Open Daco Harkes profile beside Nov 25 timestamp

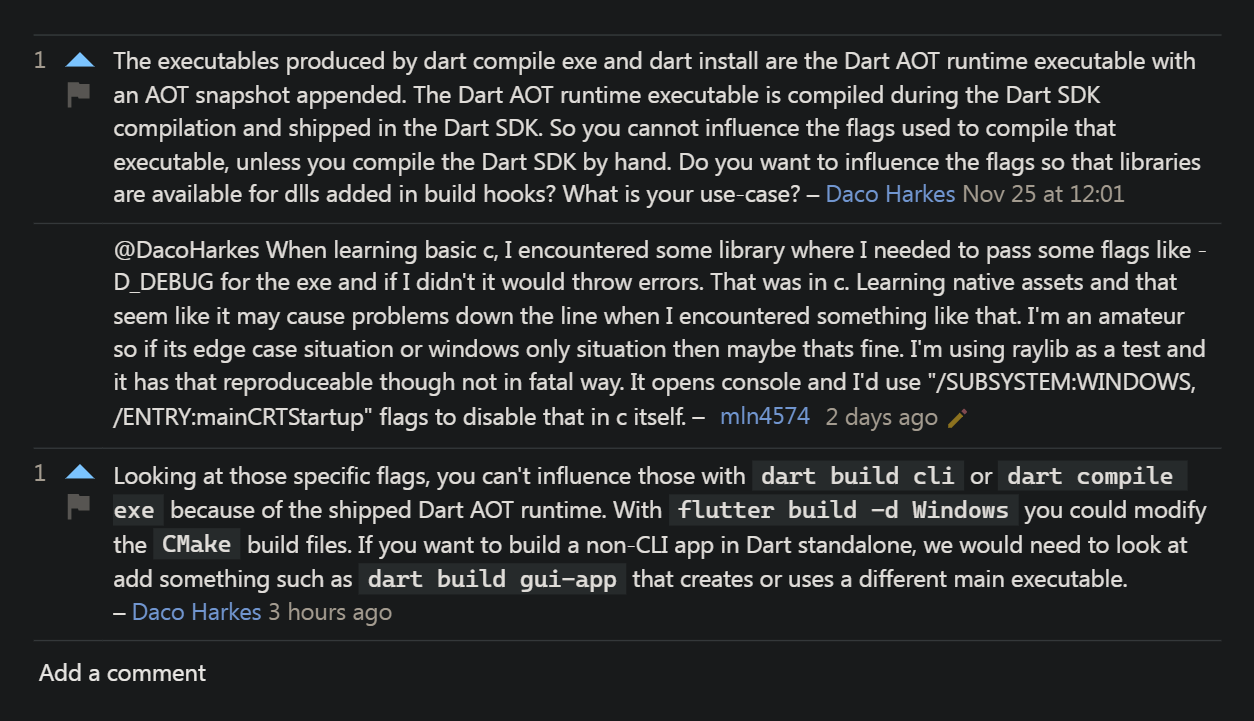(890, 194)
